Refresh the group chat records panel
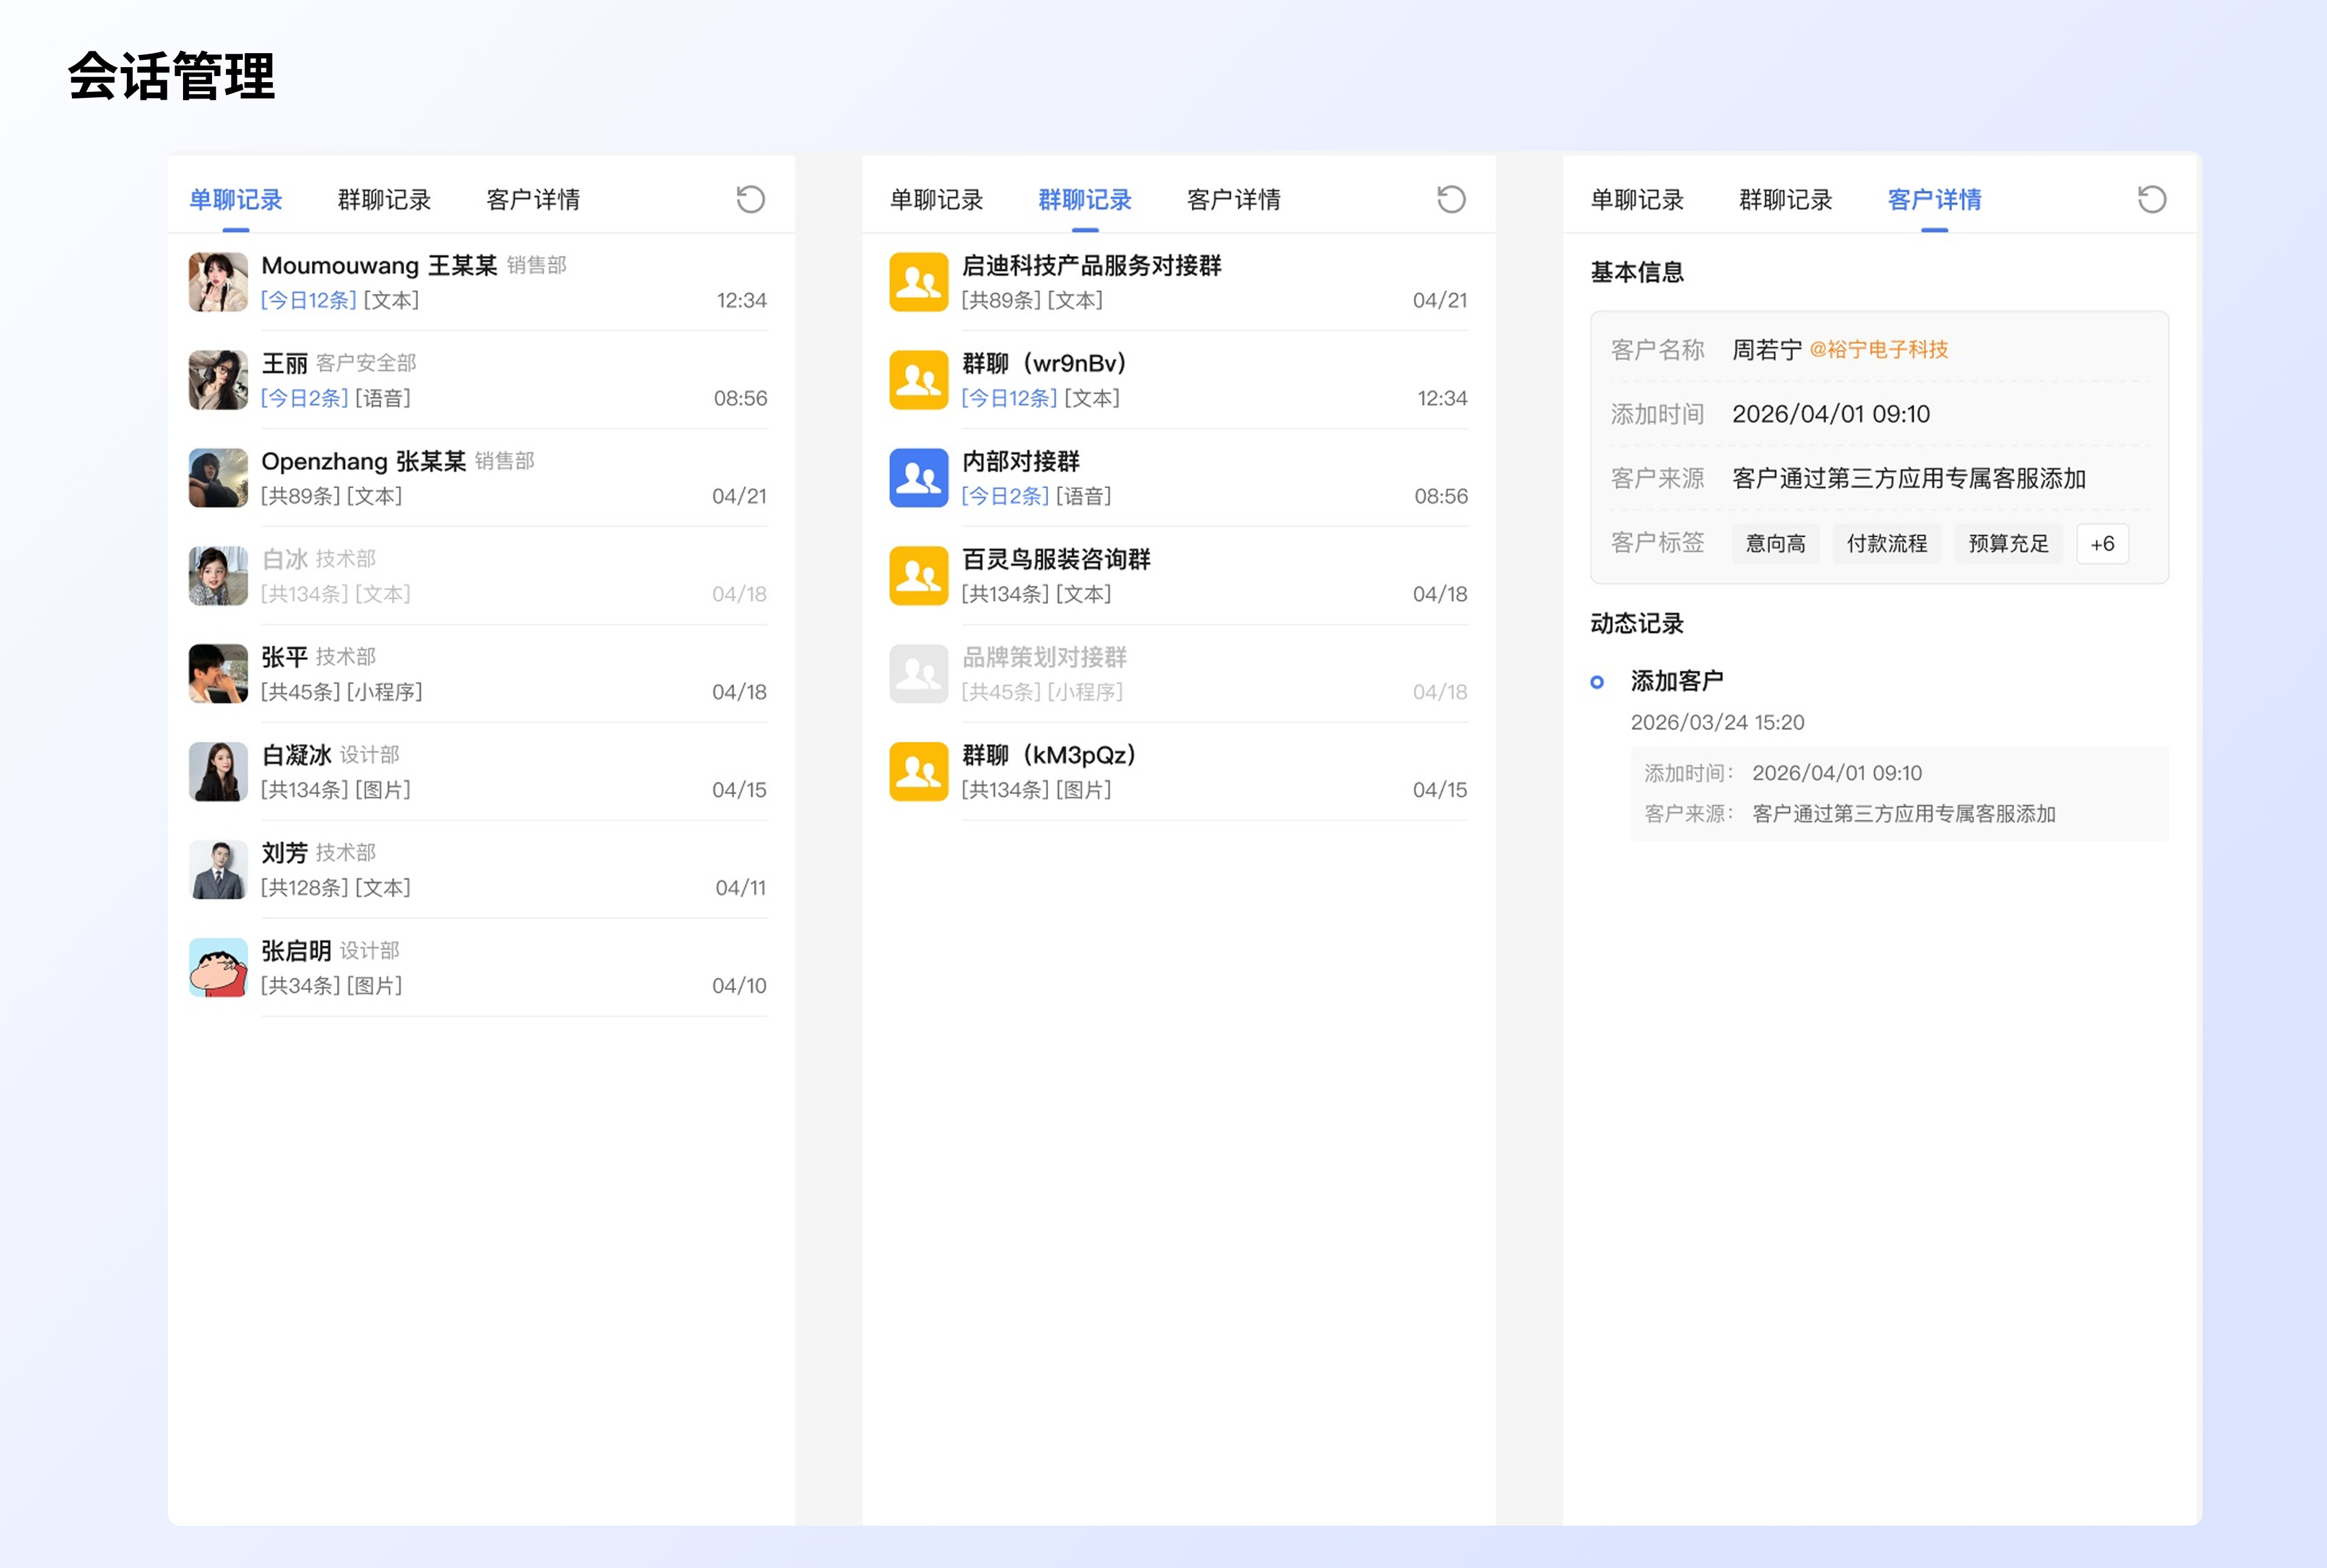2327x1568 pixels. pos(1451,199)
